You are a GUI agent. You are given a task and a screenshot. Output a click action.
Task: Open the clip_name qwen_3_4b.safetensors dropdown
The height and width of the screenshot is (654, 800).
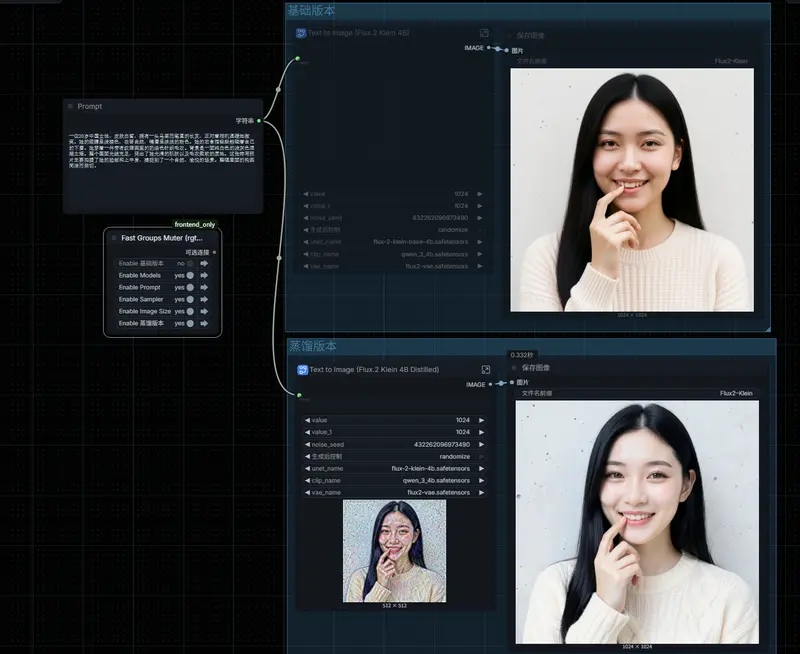click(394, 480)
